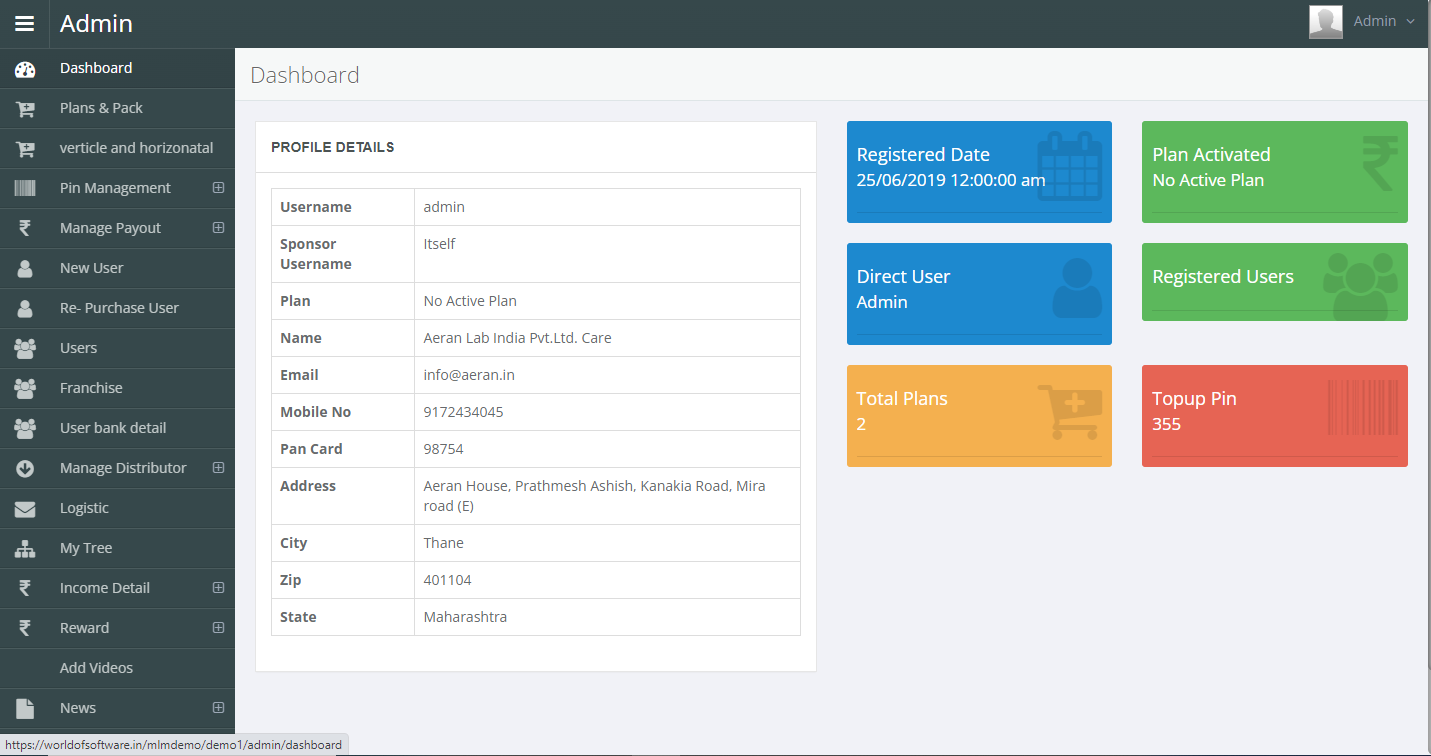1431x756 pixels.
Task: Expand Pin Management submenu plus icon
Action: [218, 188]
